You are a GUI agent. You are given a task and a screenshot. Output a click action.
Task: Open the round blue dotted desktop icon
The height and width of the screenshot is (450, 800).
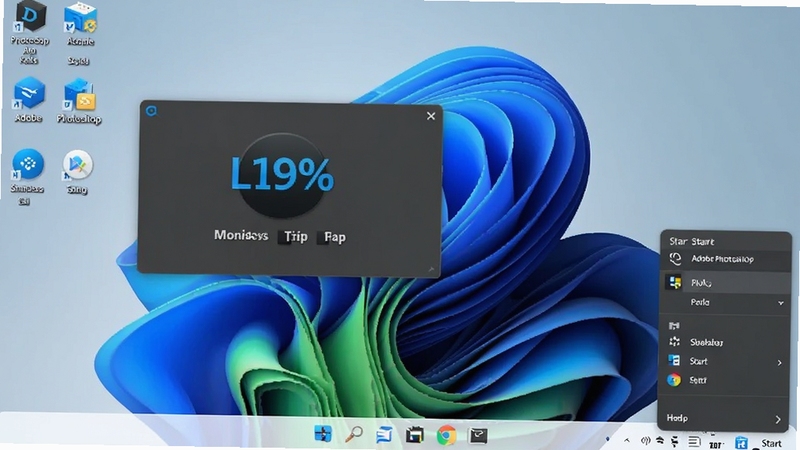pyautogui.click(x=27, y=176)
